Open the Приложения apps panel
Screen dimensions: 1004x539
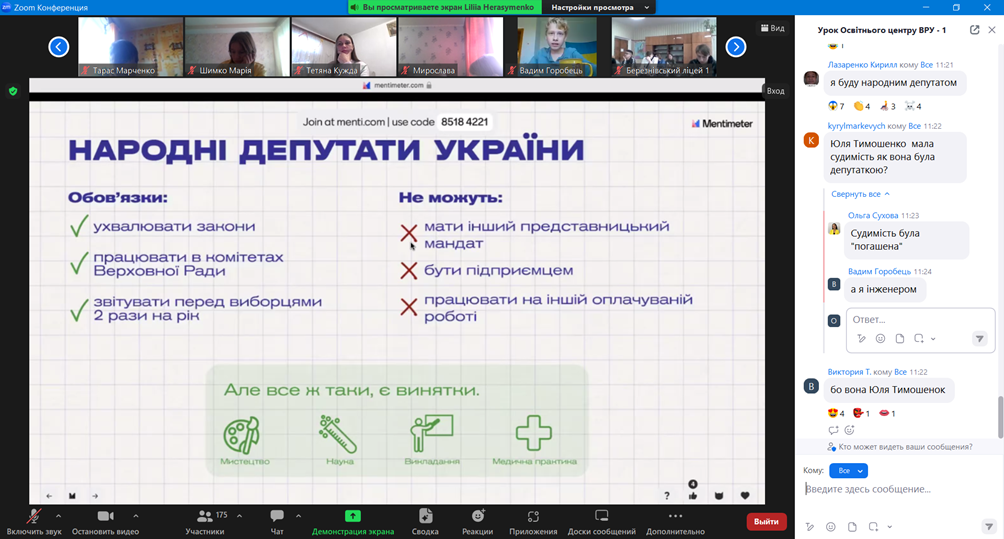pos(533,519)
